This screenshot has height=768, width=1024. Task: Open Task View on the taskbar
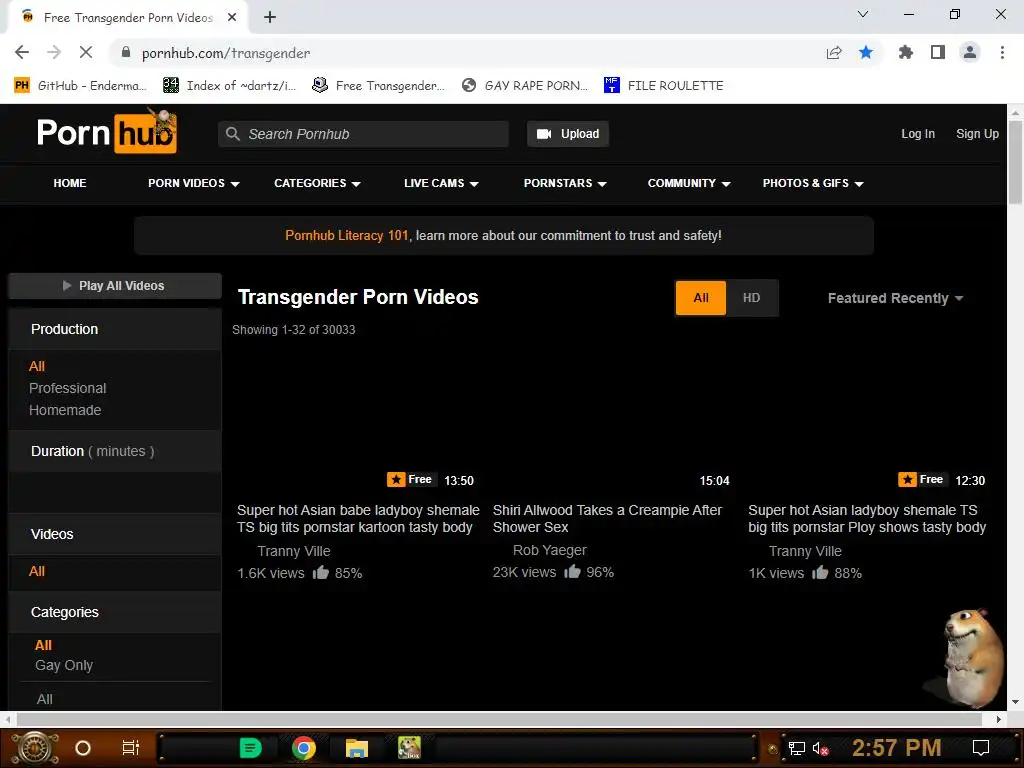131,748
